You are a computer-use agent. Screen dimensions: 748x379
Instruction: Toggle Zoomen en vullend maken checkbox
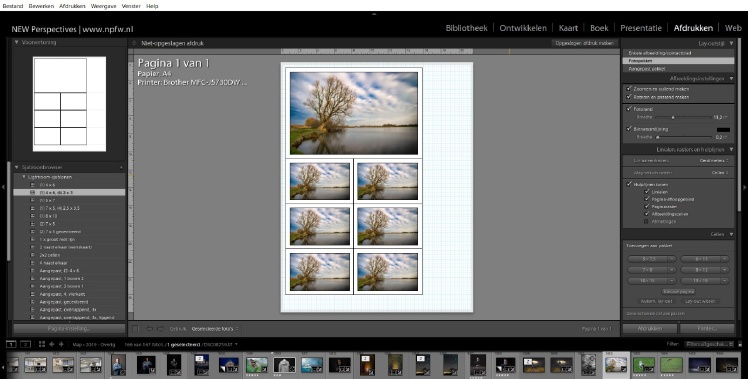click(x=629, y=89)
